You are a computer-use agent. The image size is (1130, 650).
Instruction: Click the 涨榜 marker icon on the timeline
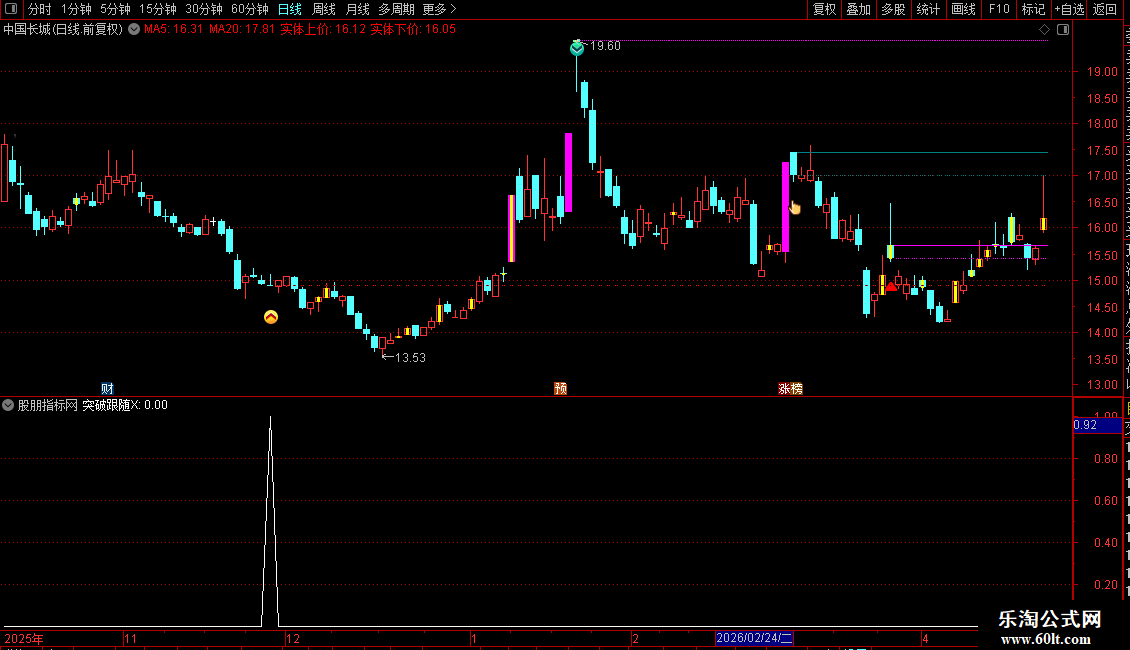click(x=791, y=388)
